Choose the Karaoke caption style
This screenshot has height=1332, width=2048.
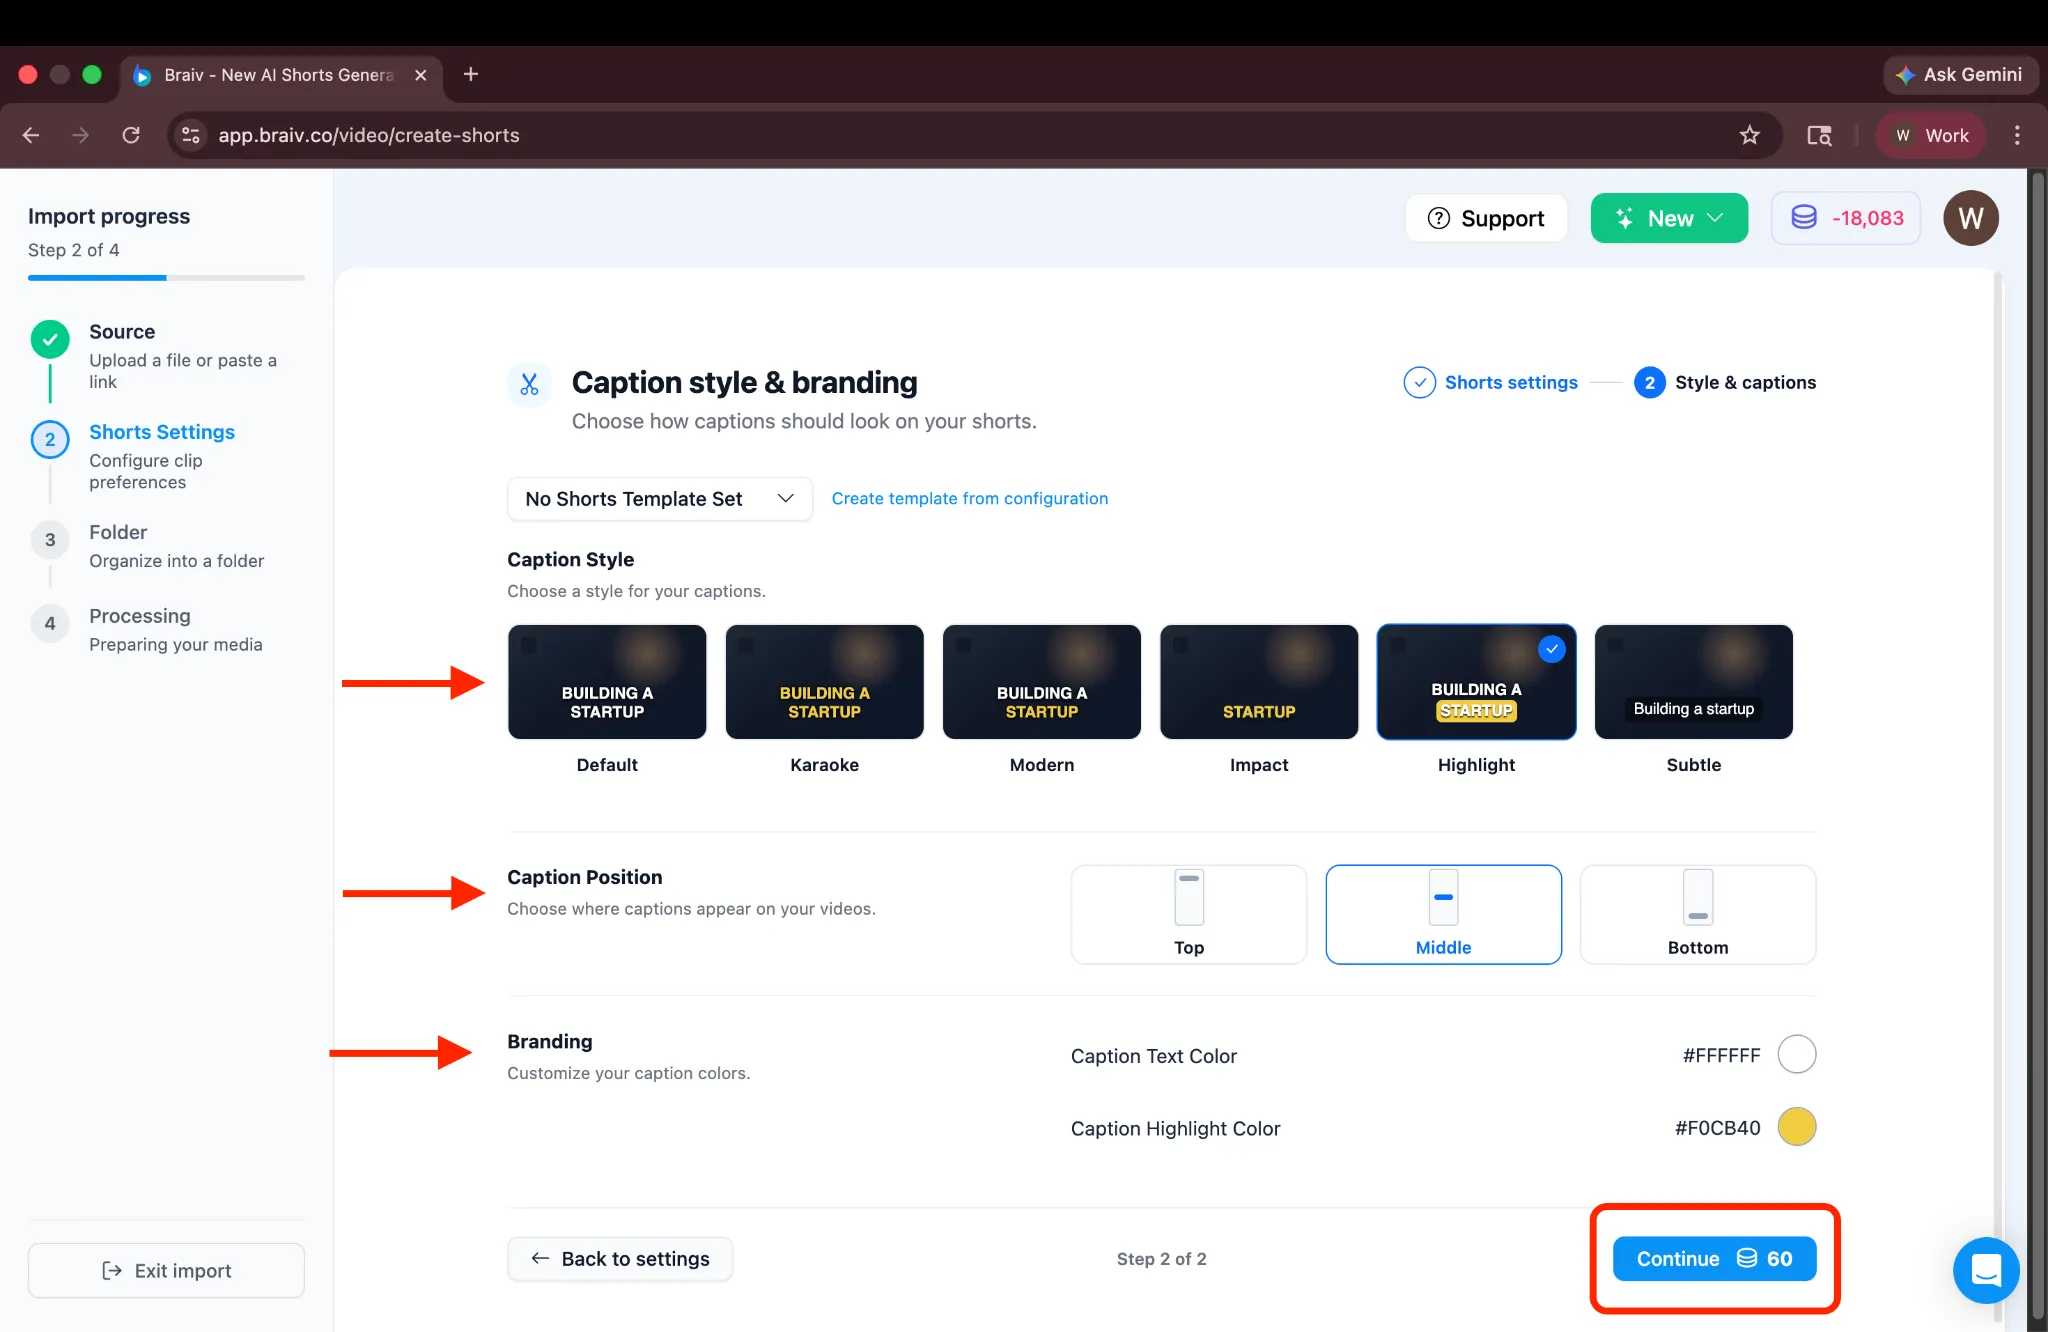[x=824, y=682]
